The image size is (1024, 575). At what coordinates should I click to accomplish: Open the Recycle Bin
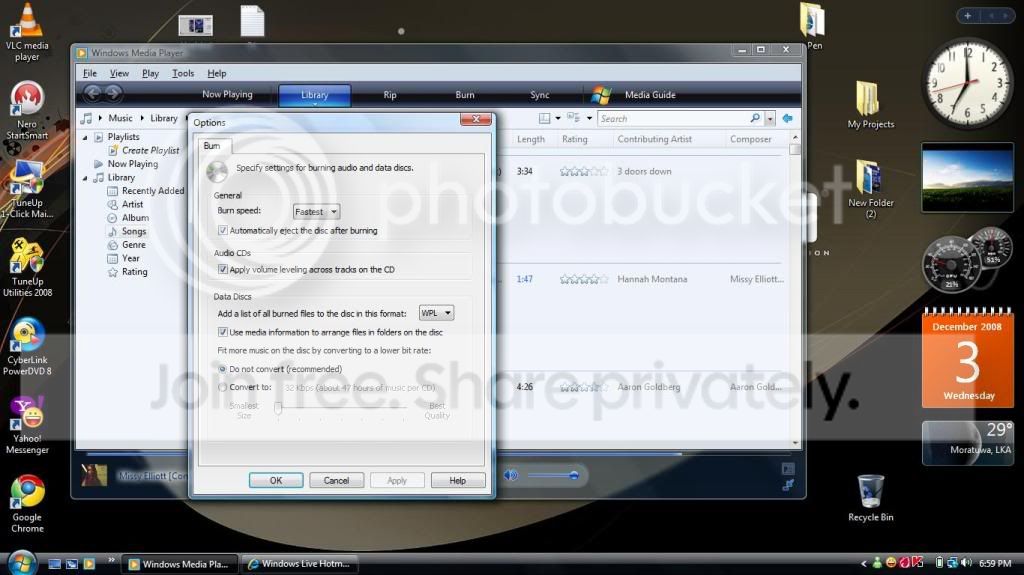click(871, 498)
